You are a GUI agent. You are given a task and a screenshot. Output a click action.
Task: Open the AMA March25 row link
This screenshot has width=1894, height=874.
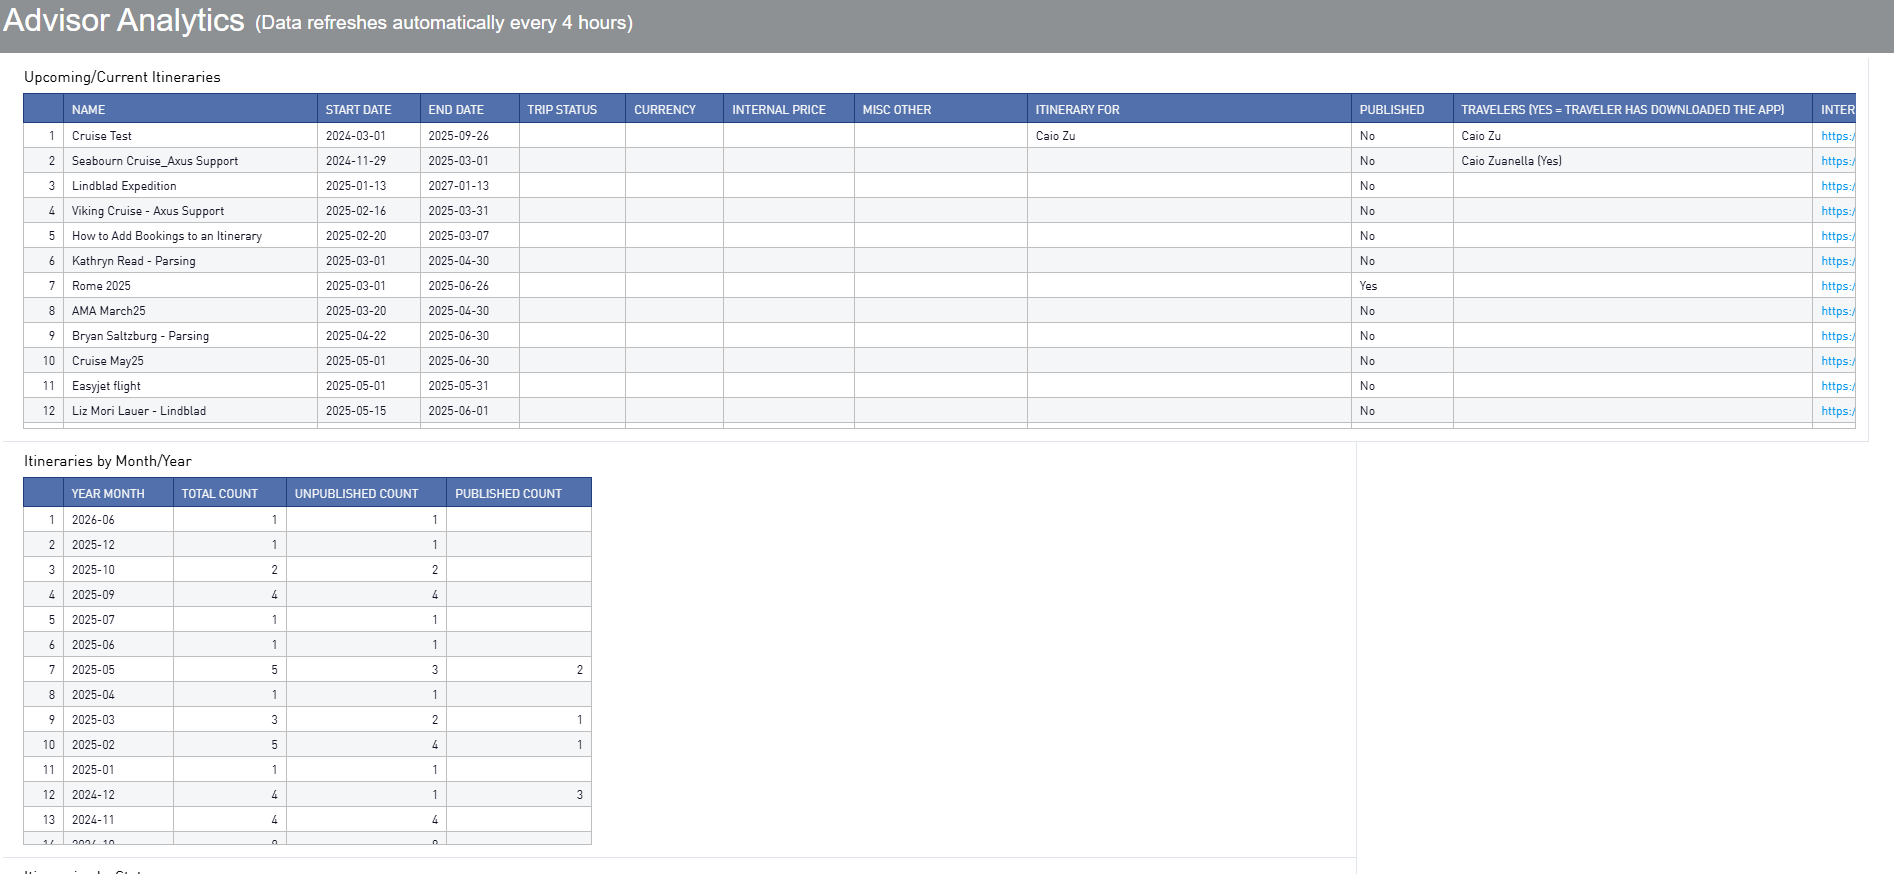point(1837,311)
